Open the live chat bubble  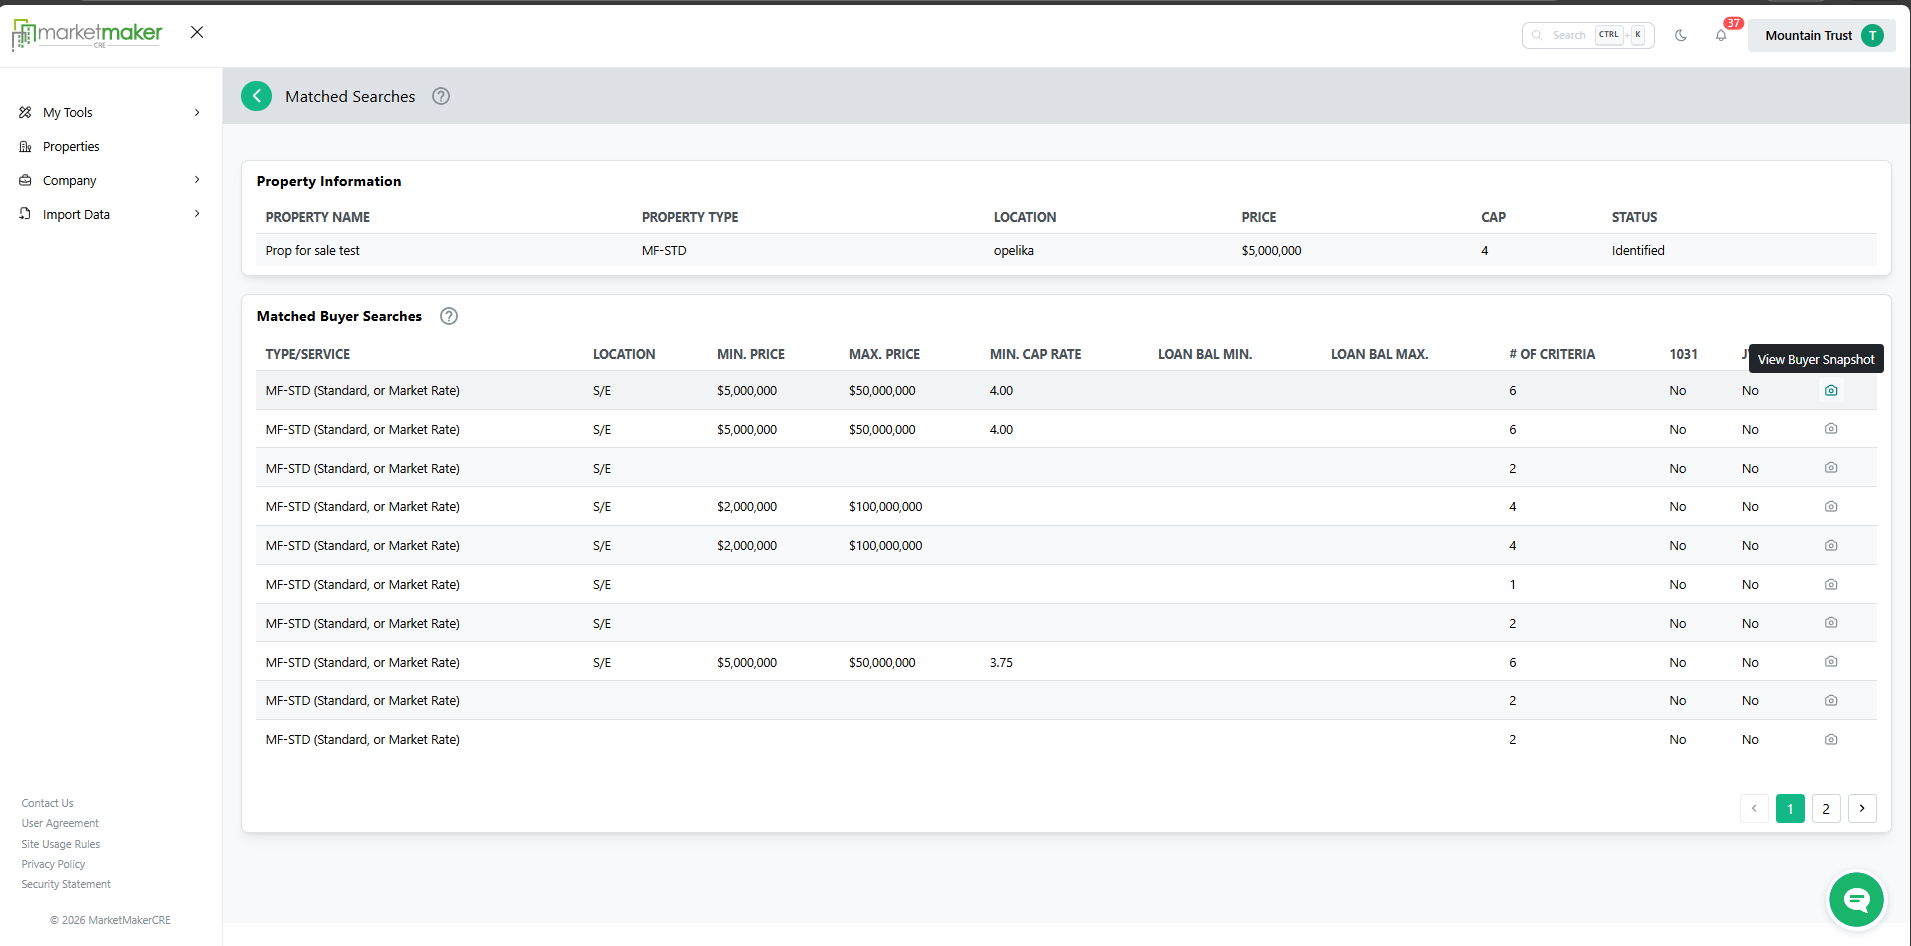[x=1856, y=900]
